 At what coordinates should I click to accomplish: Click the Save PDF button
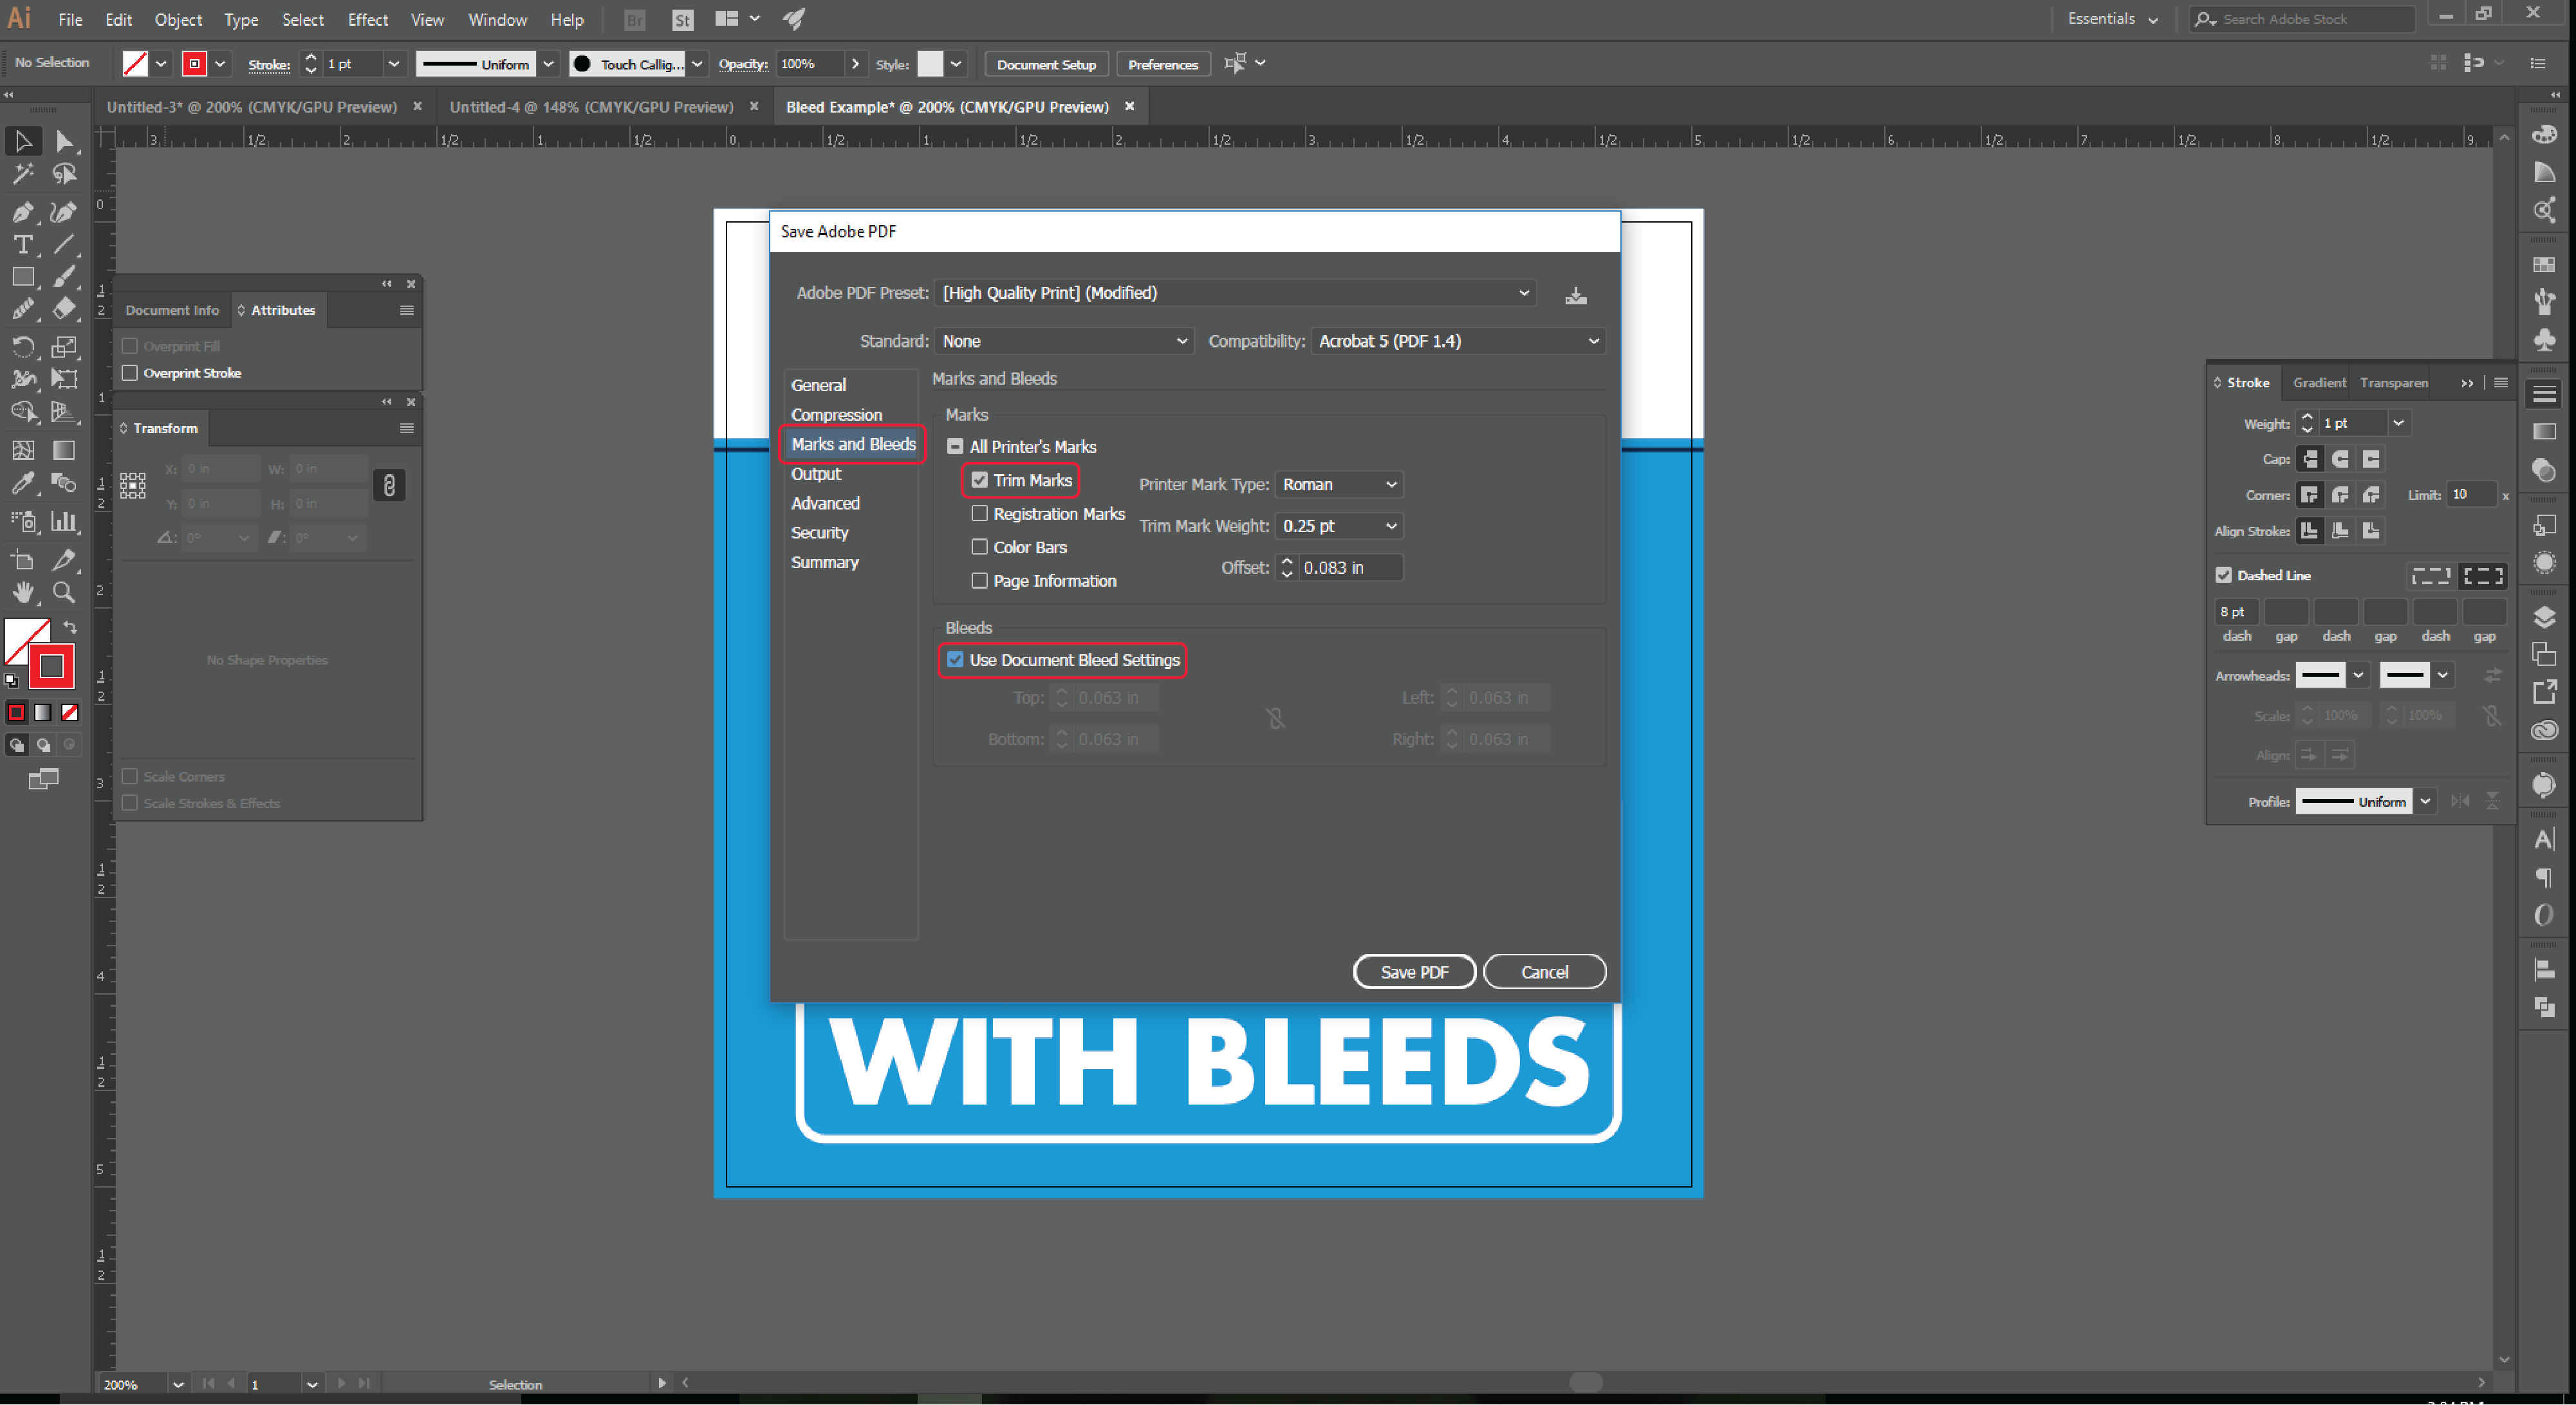coord(1414,972)
